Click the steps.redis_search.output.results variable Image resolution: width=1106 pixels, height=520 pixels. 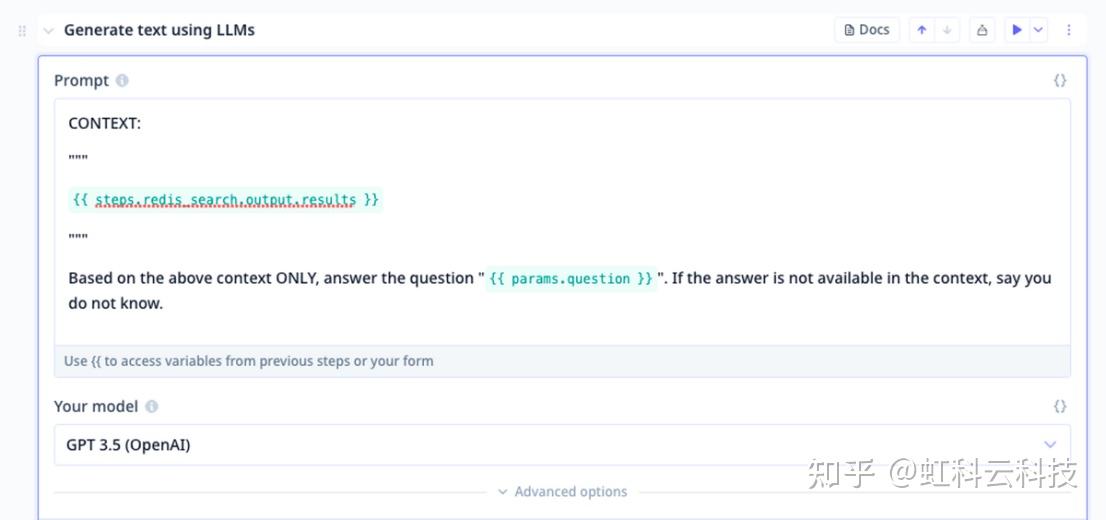pyautogui.click(x=225, y=200)
